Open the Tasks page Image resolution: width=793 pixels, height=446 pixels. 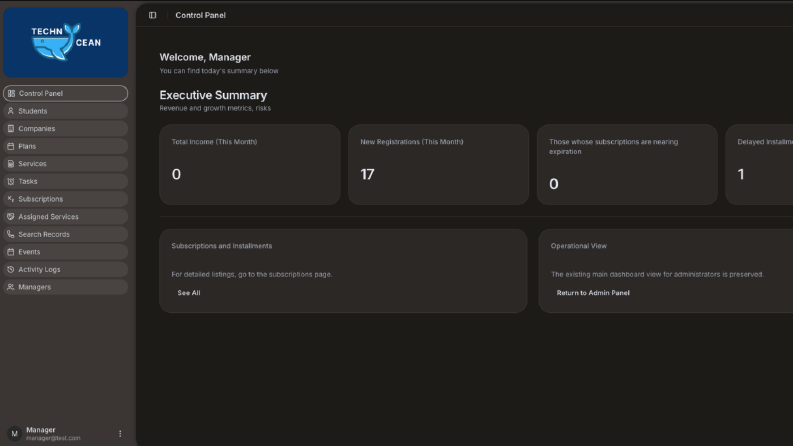coord(65,181)
